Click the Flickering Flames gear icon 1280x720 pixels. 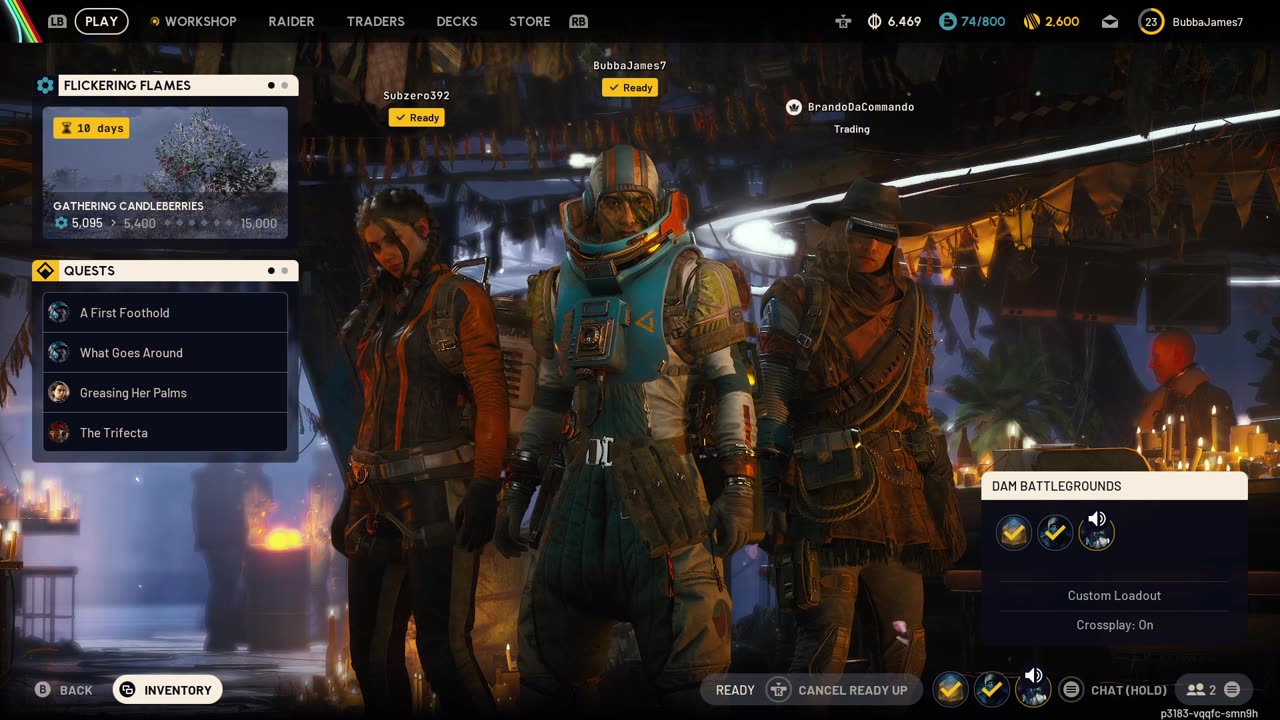click(x=45, y=85)
